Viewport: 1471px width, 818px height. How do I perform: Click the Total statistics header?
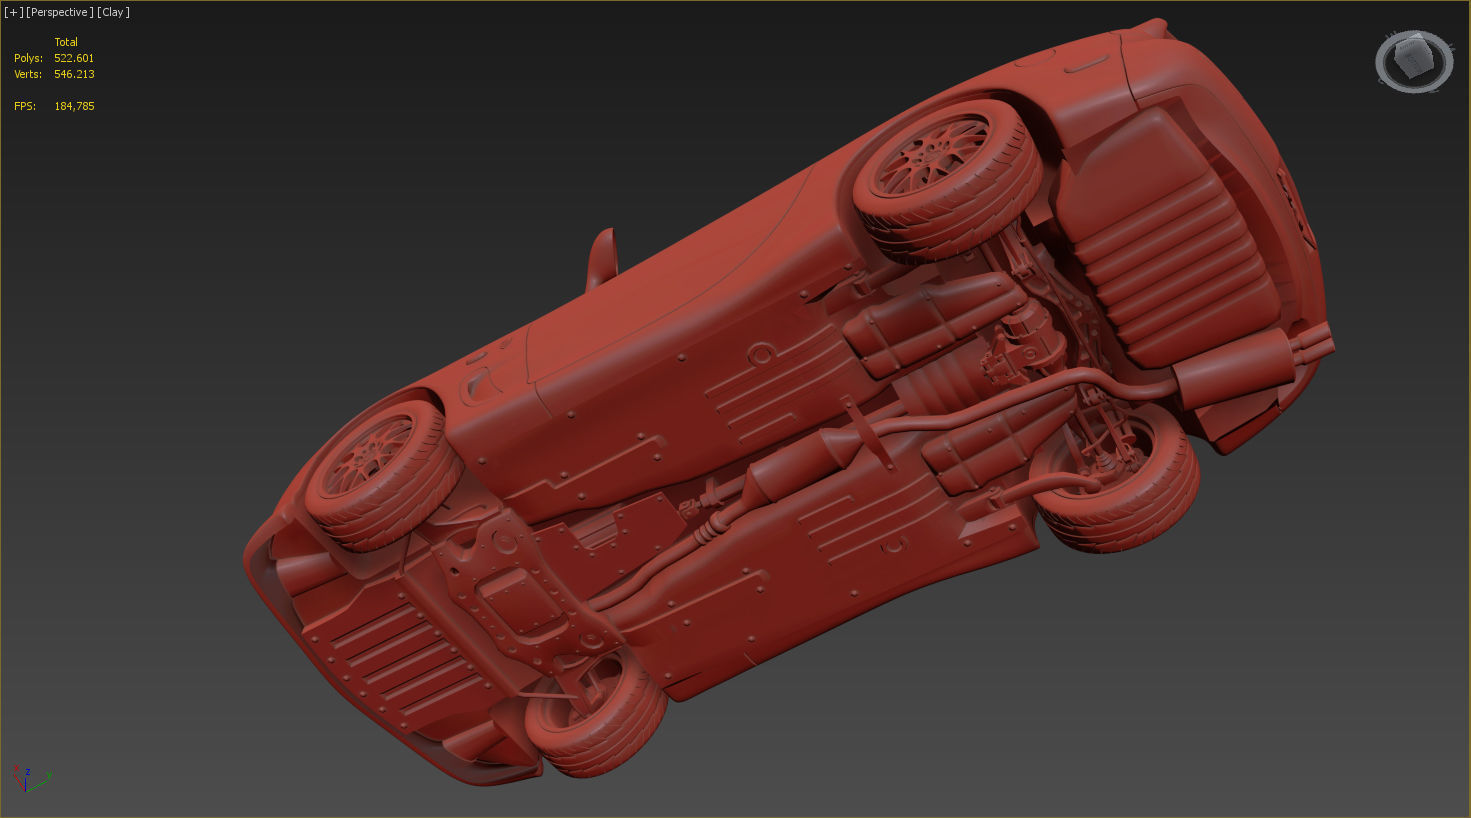pos(66,42)
